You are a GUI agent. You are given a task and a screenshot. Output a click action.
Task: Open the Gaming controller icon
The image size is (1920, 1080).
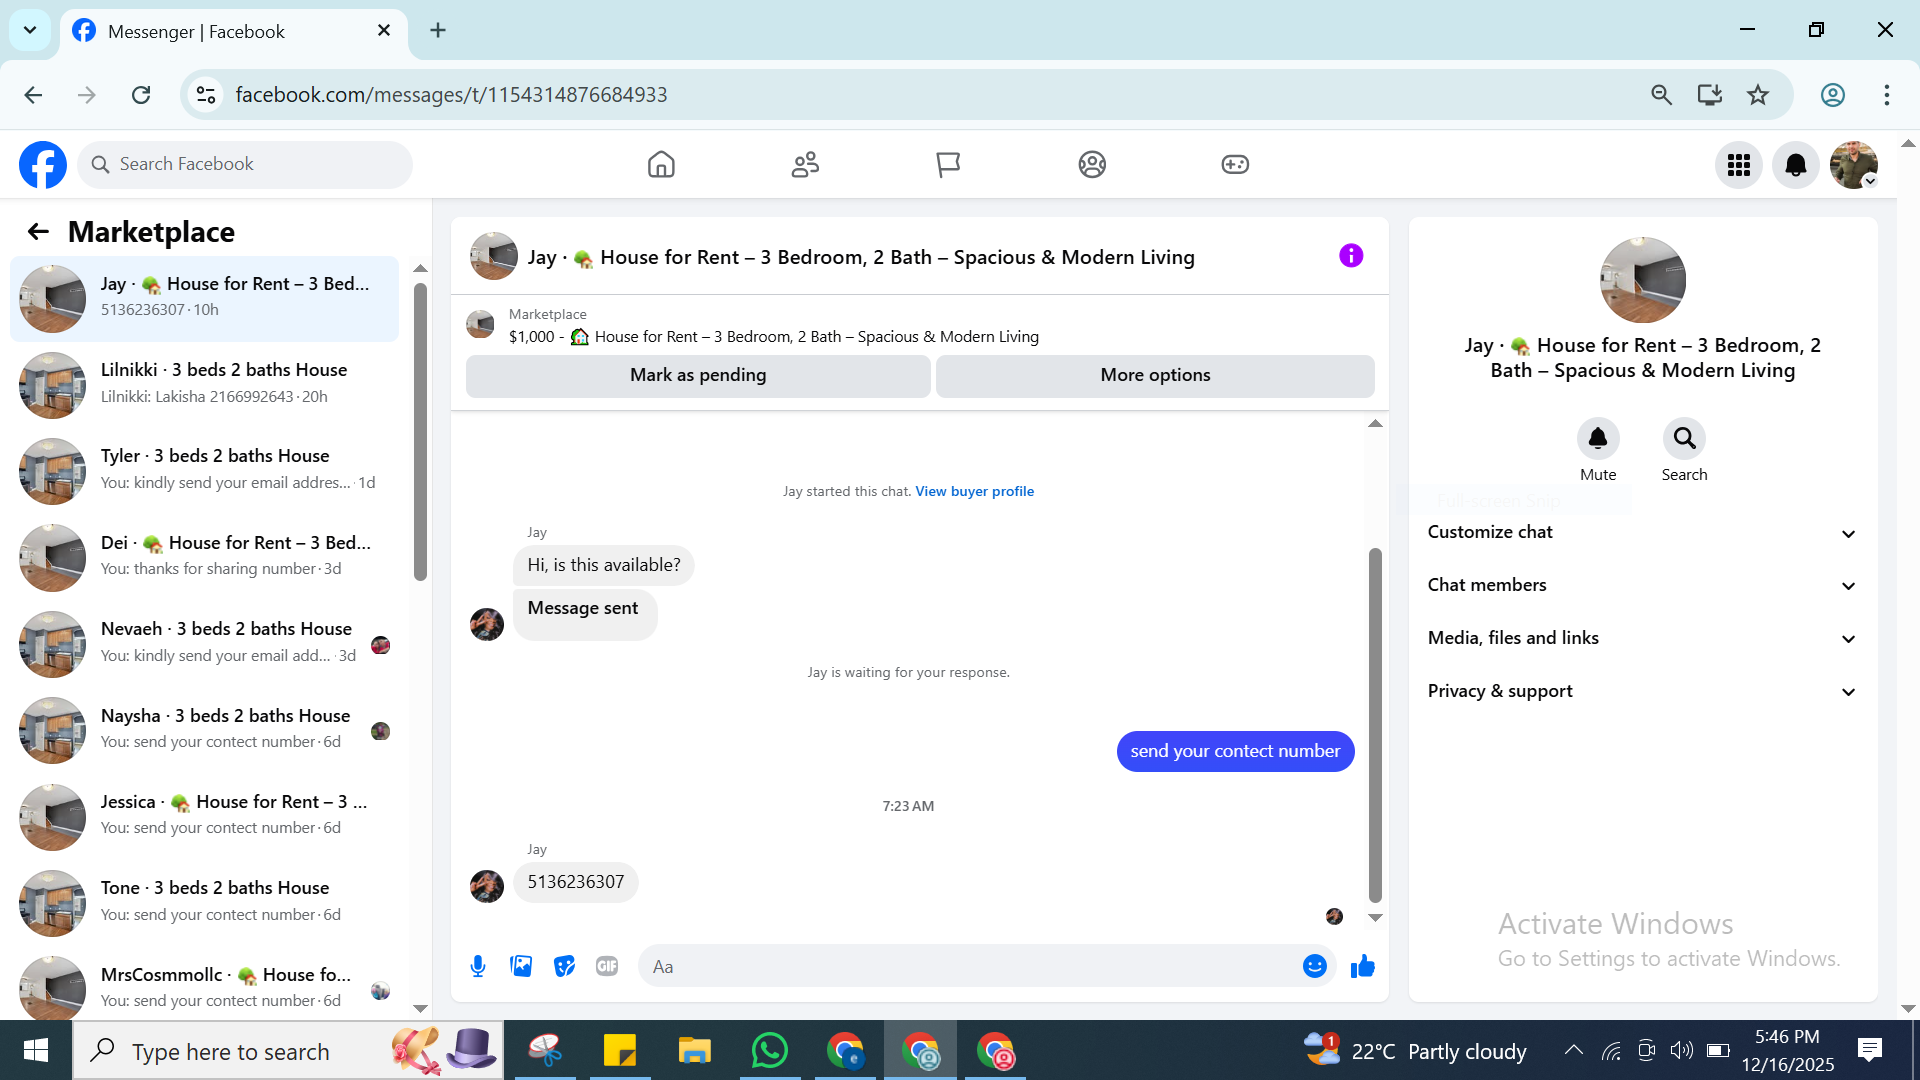[x=1235, y=164]
